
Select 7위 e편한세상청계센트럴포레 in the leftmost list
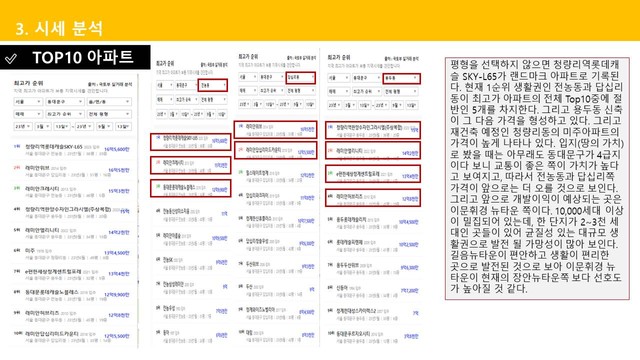click(x=72, y=274)
